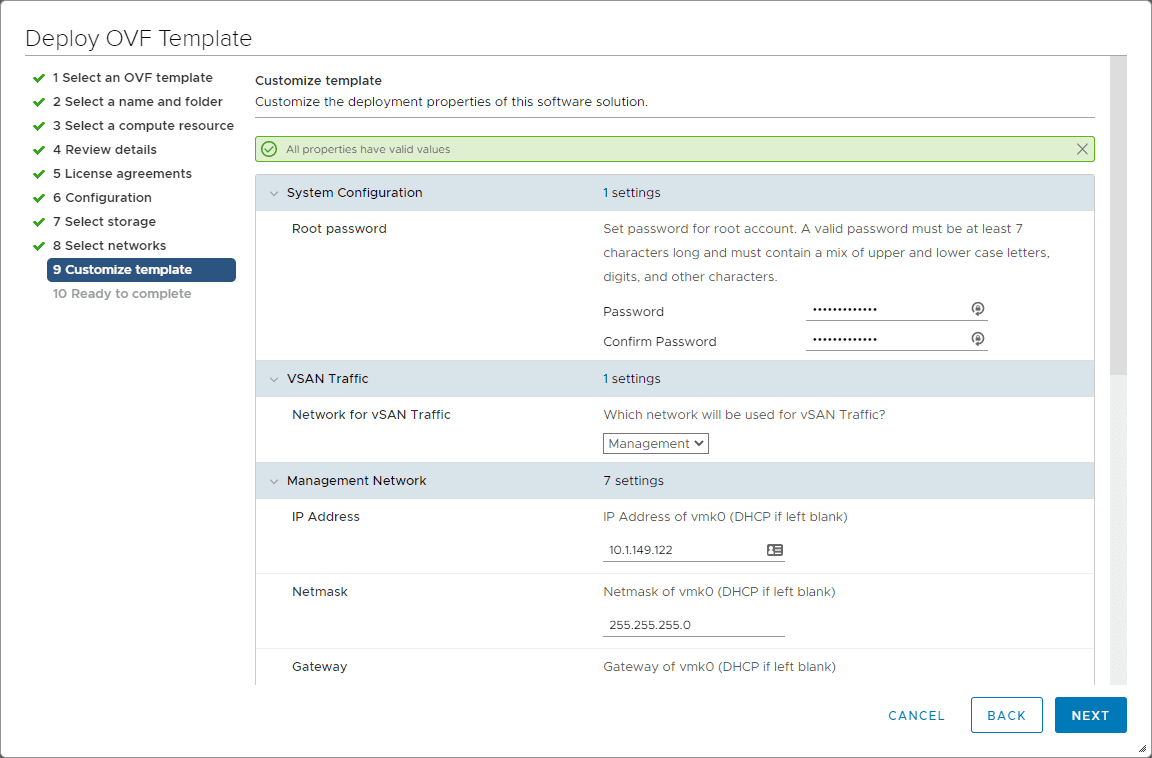The height and width of the screenshot is (758, 1152).
Task: Click the Password field reveal icon
Action: coord(978,309)
